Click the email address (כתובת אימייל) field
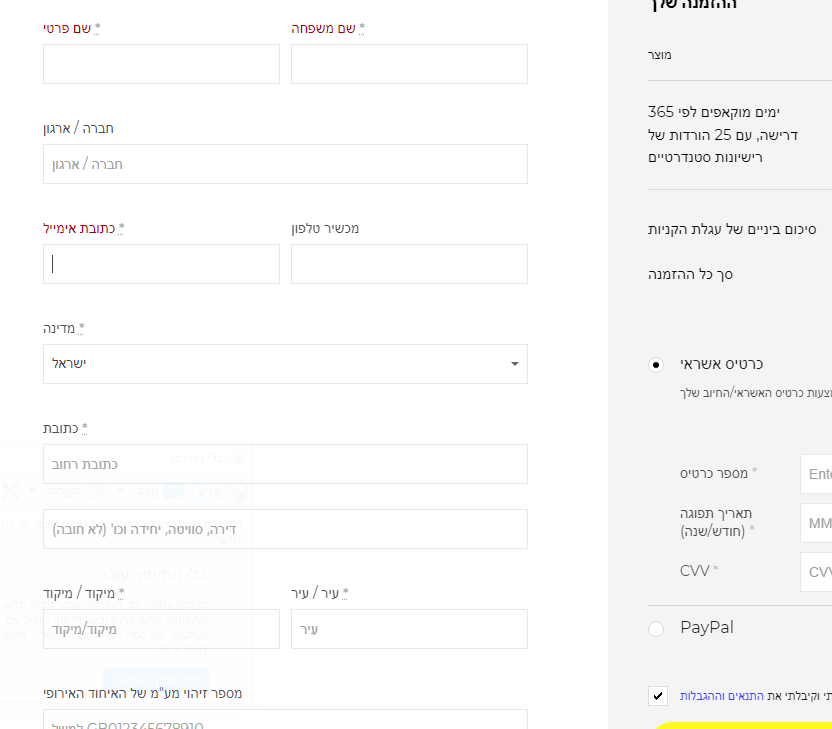The image size is (832, 729). 161,264
